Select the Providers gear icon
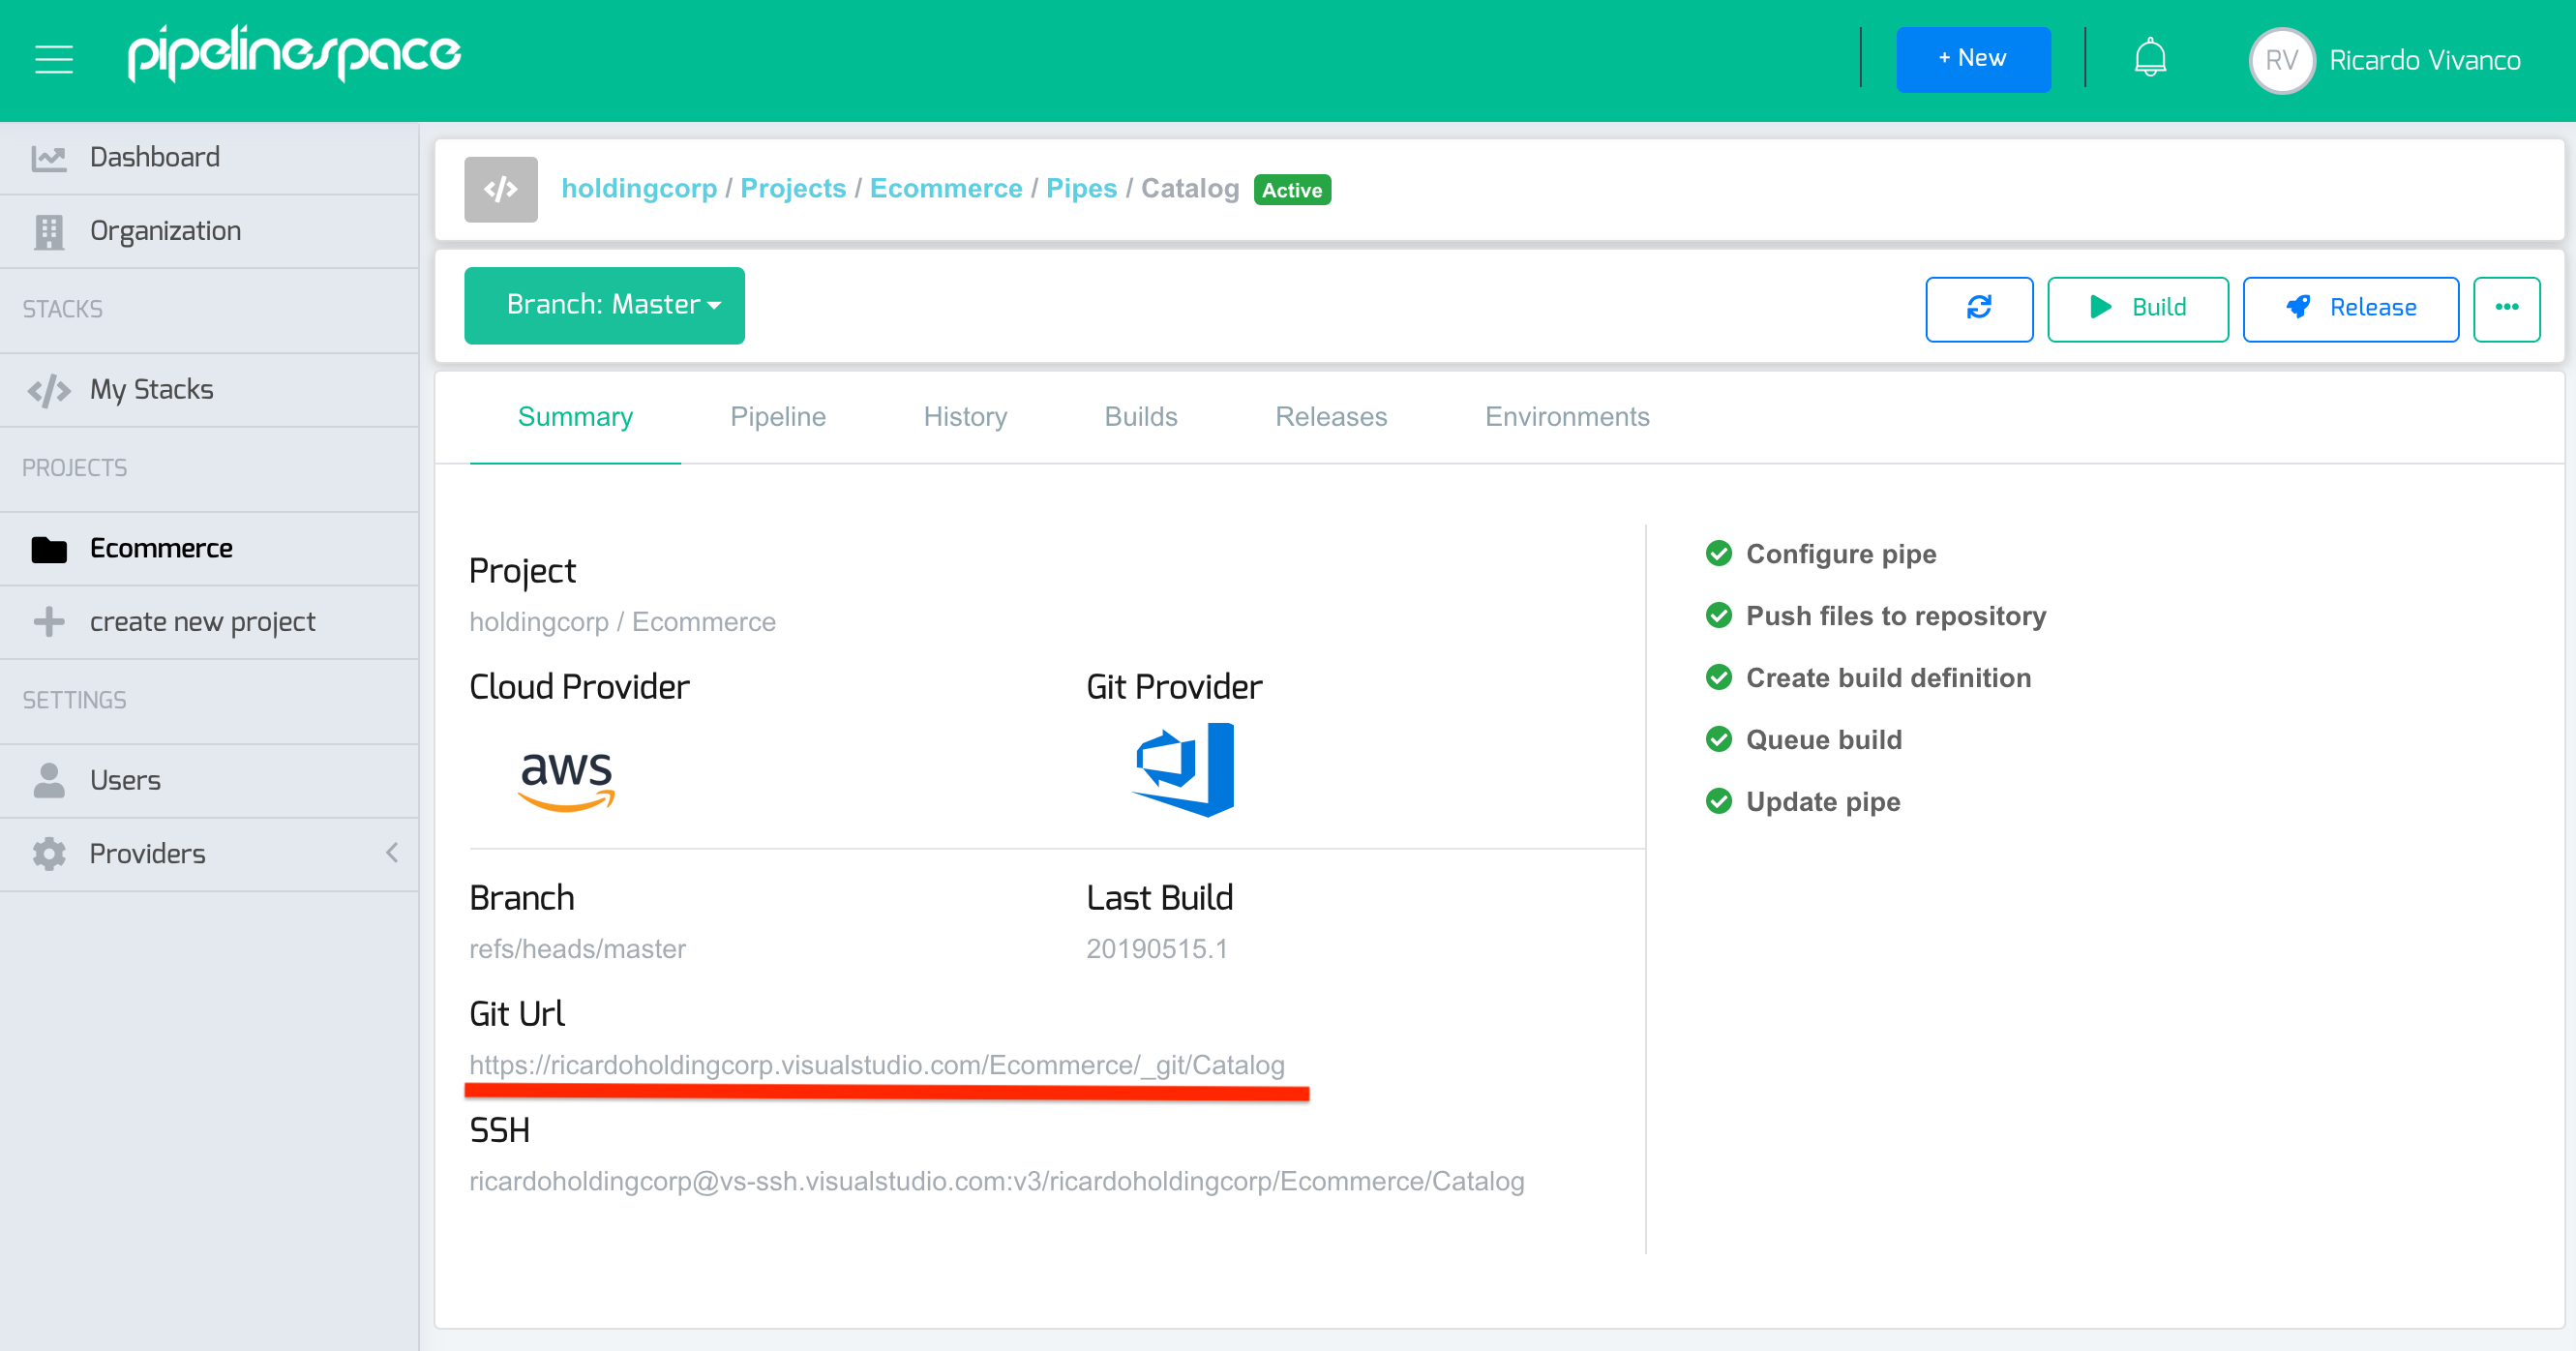Viewport: 2576px width, 1351px height. click(49, 853)
